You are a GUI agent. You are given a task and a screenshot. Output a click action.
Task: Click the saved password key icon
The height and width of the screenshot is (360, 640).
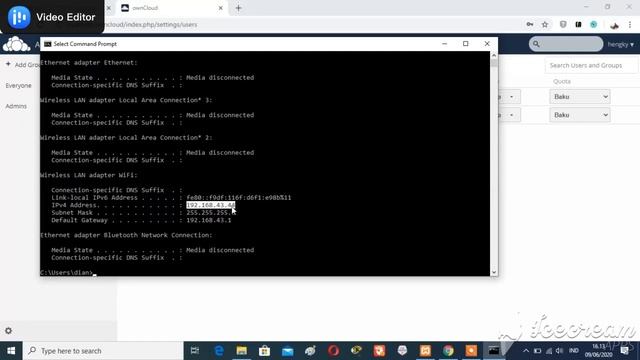tap(530, 24)
